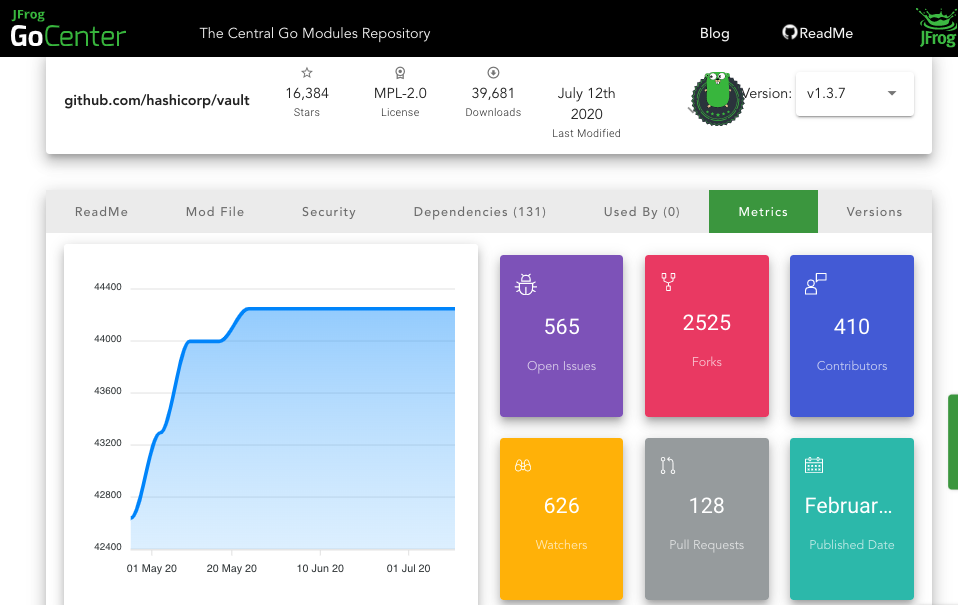
Task: Open the Used By (0) tab
Action: pos(642,211)
